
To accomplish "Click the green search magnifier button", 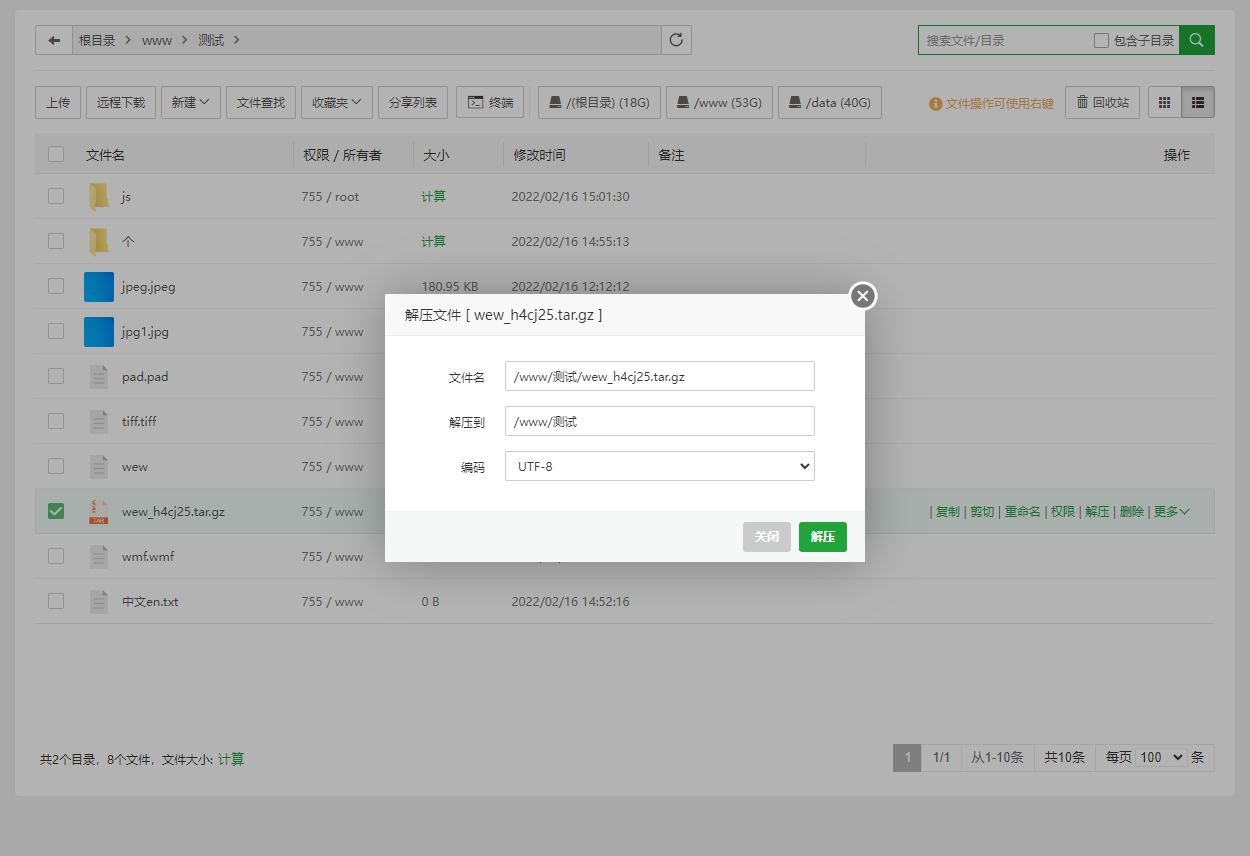I will (x=1196, y=40).
